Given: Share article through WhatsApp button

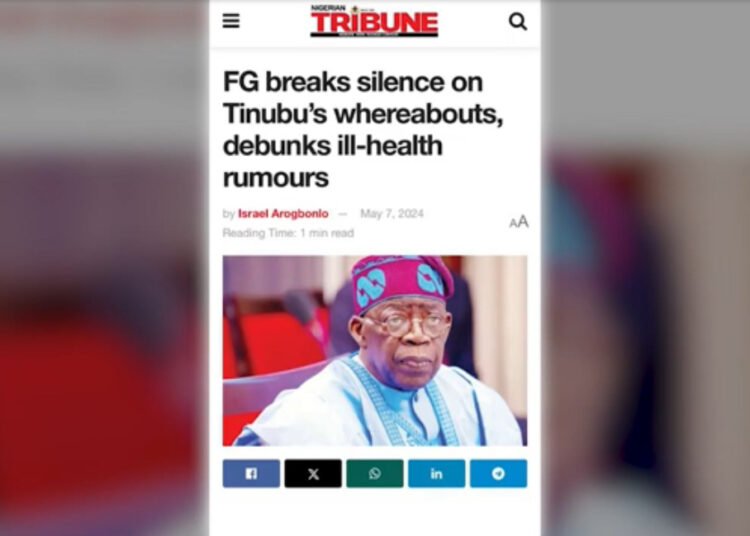Looking at the screenshot, I should 375,473.
